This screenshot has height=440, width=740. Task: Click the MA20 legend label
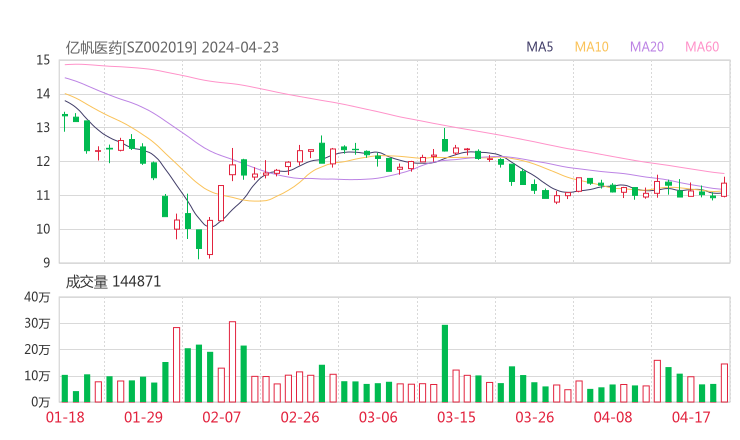tap(647, 47)
